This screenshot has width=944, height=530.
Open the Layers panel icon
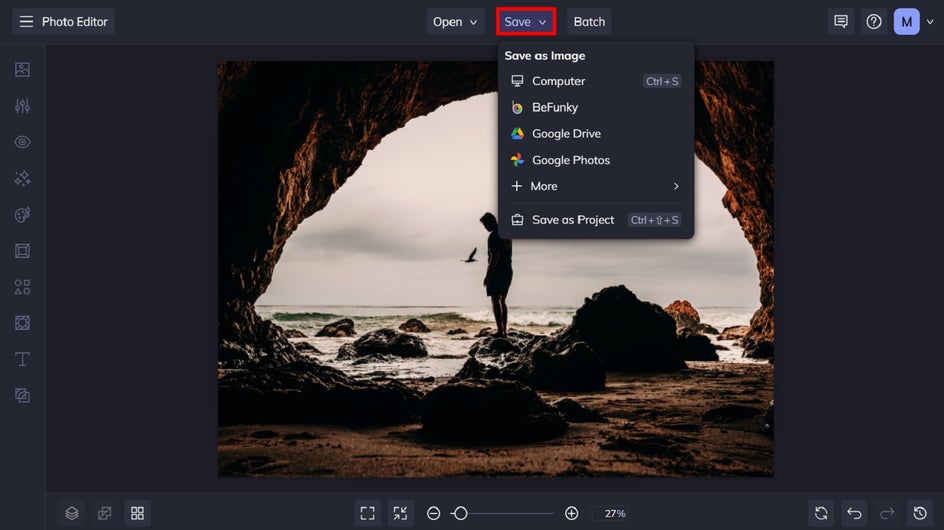pos(72,513)
